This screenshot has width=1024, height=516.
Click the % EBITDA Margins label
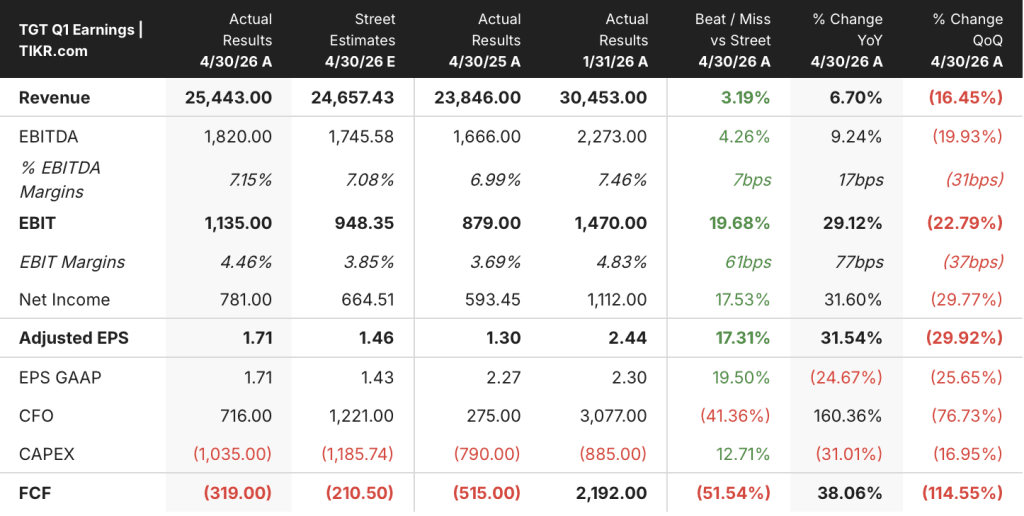60,180
